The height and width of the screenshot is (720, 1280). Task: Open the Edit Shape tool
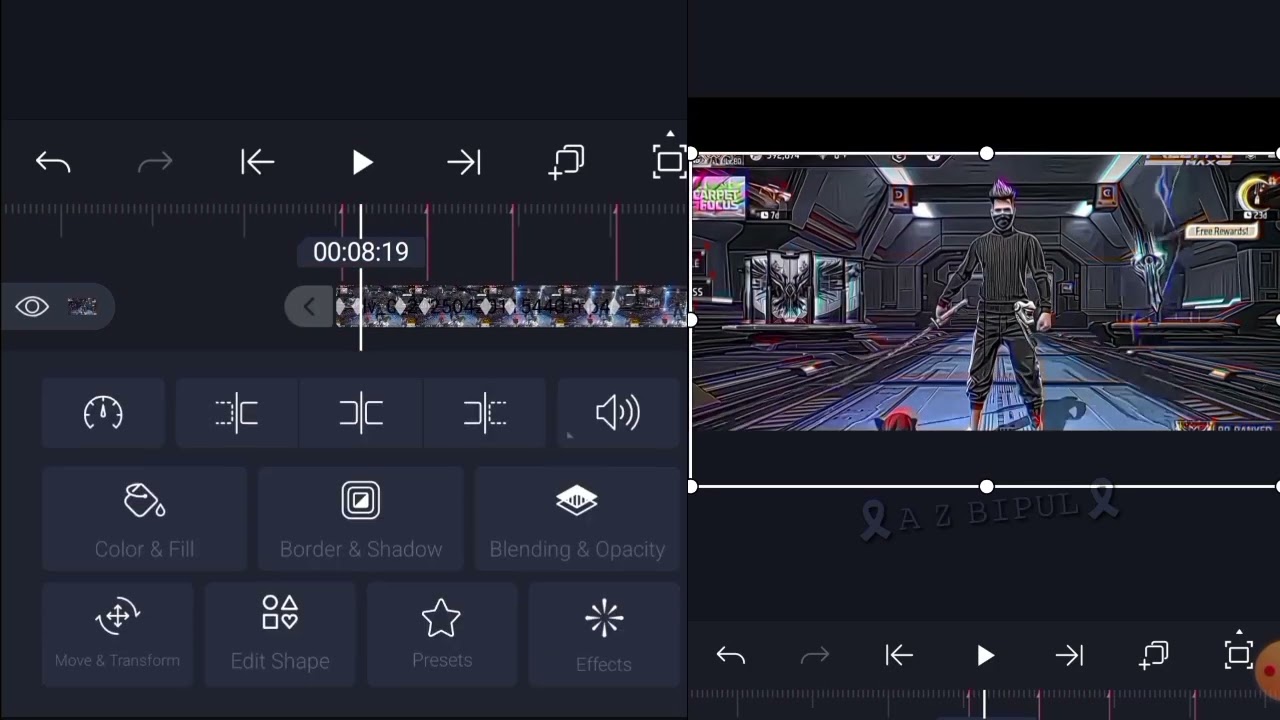click(280, 635)
